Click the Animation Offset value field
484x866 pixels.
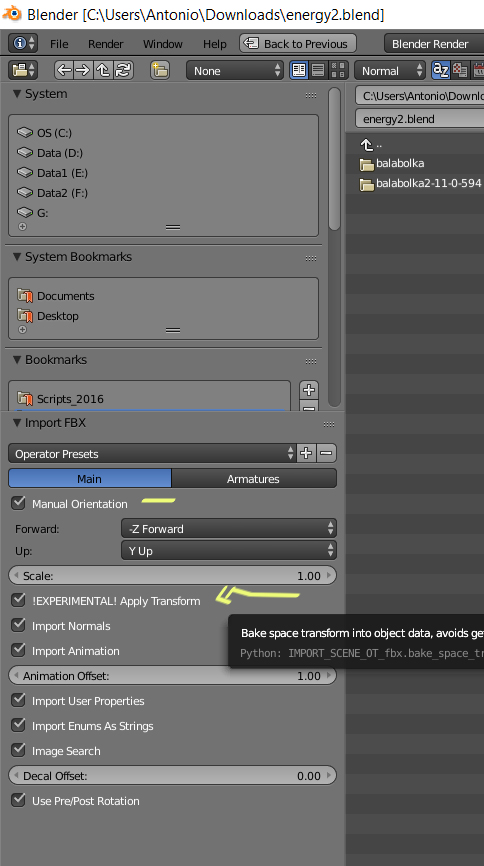point(172,675)
